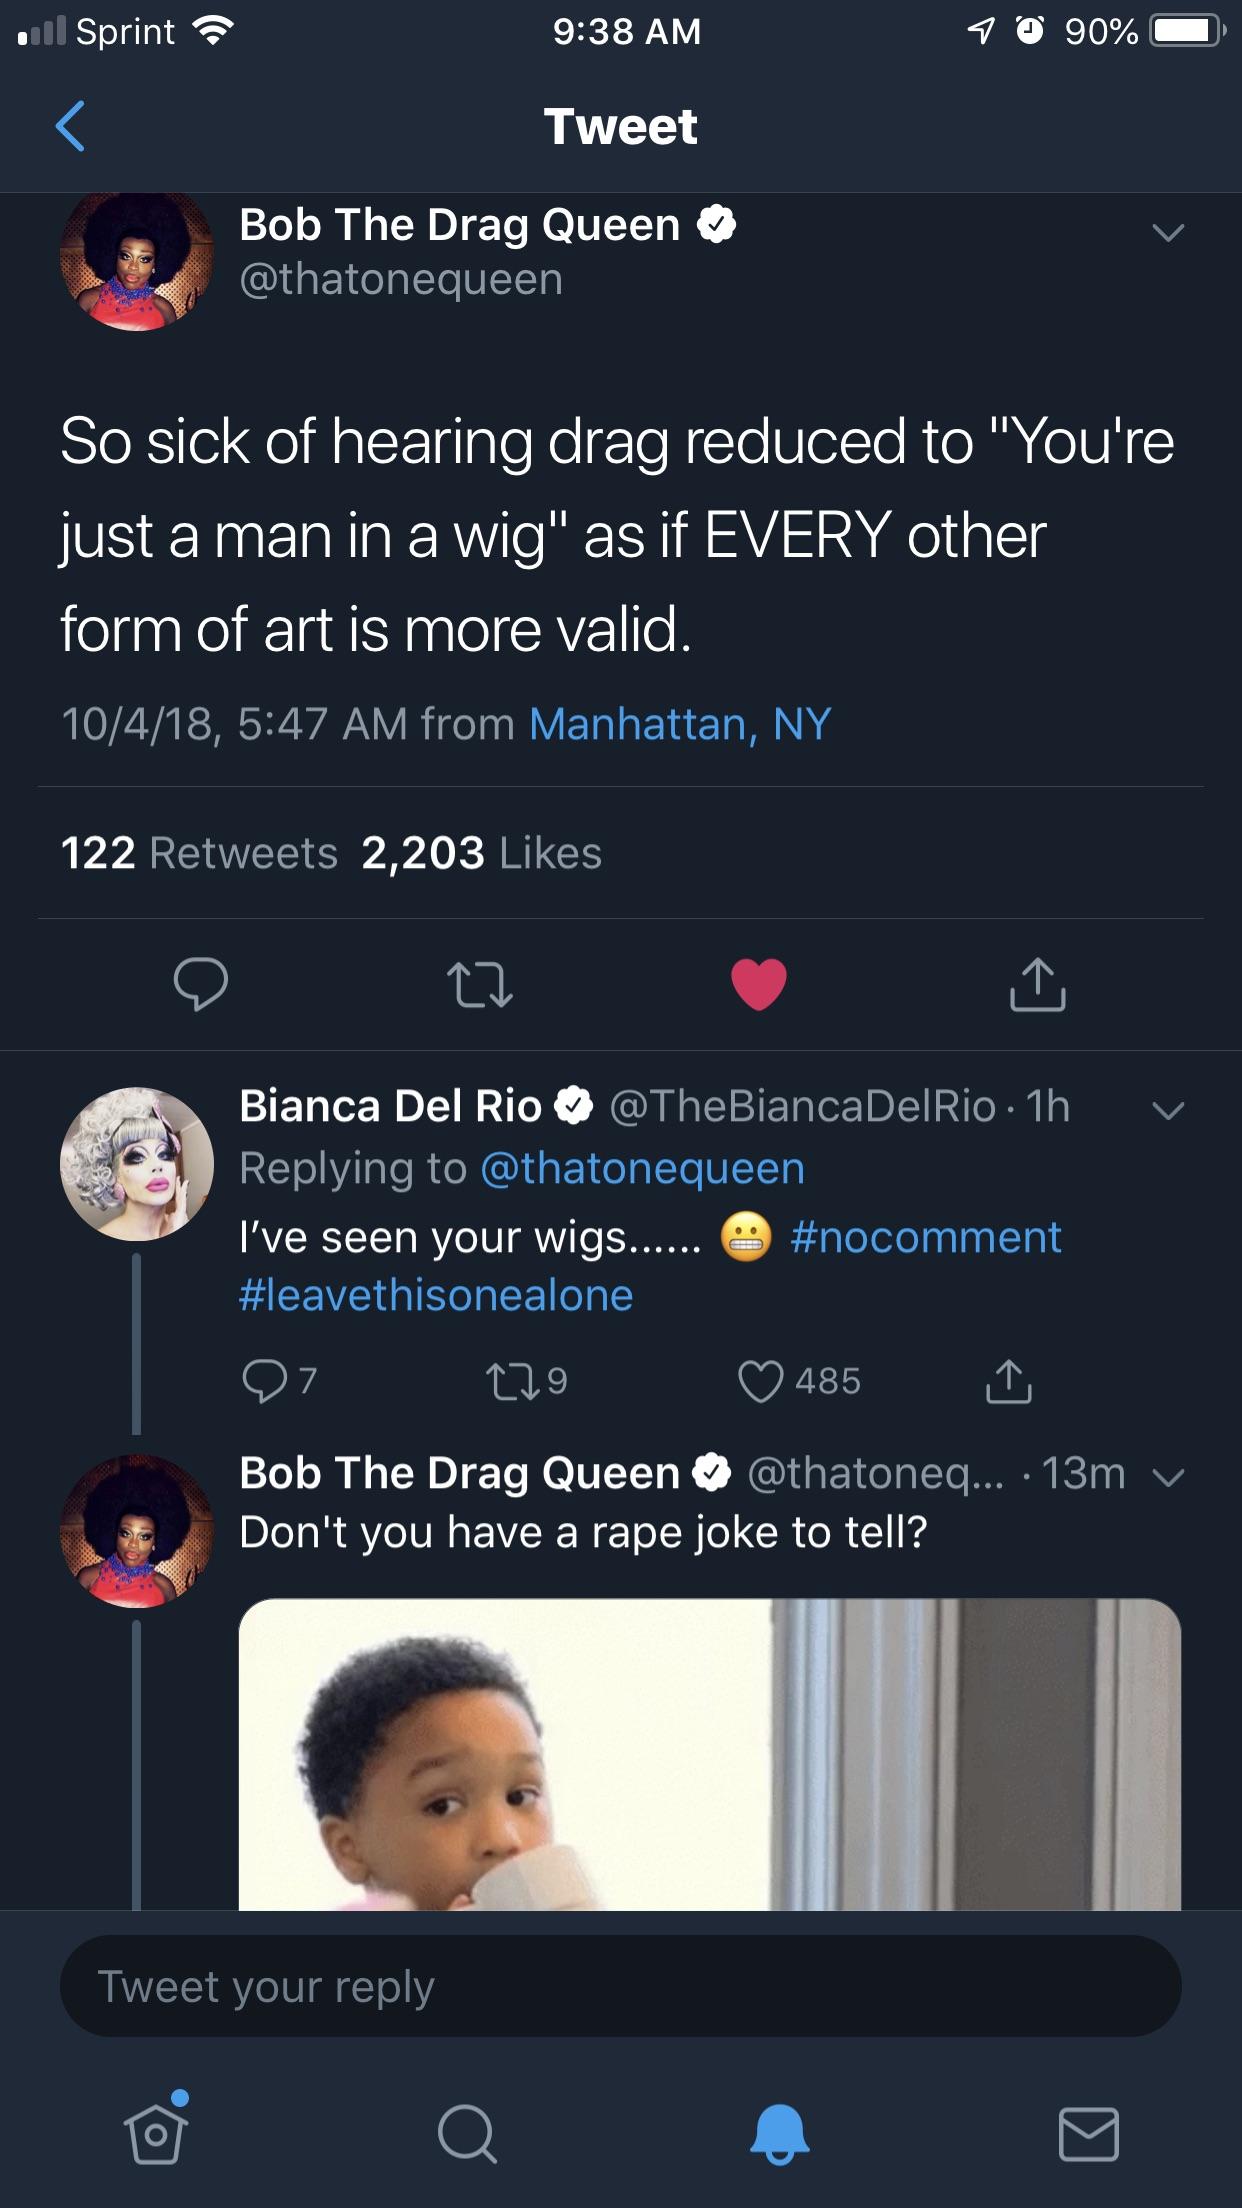Open options chevron on Bianca Del Rio's reply
This screenshot has height=2208, width=1242.
pyautogui.click(x=1167, y=1110)
